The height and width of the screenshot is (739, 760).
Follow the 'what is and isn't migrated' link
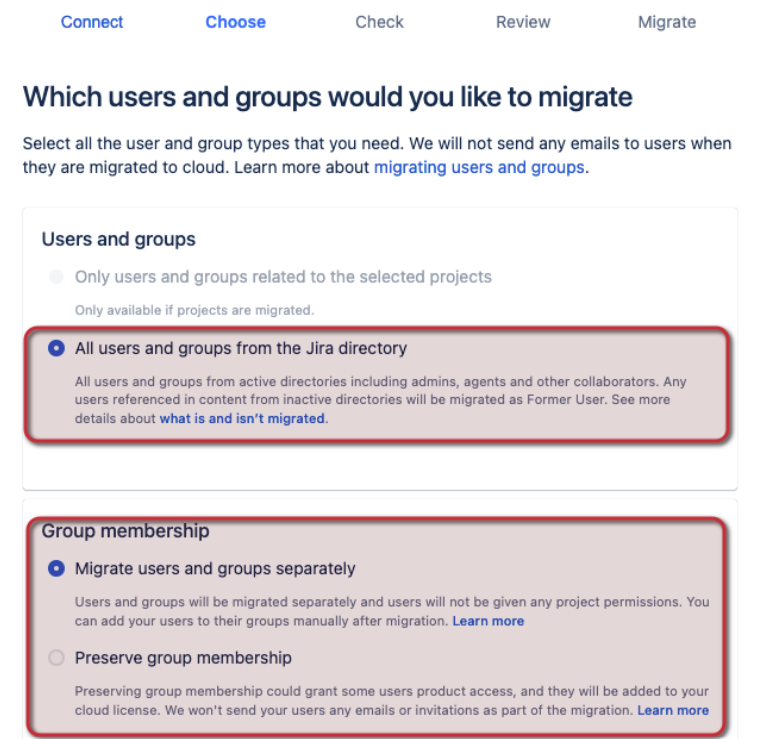pos(242,418)
